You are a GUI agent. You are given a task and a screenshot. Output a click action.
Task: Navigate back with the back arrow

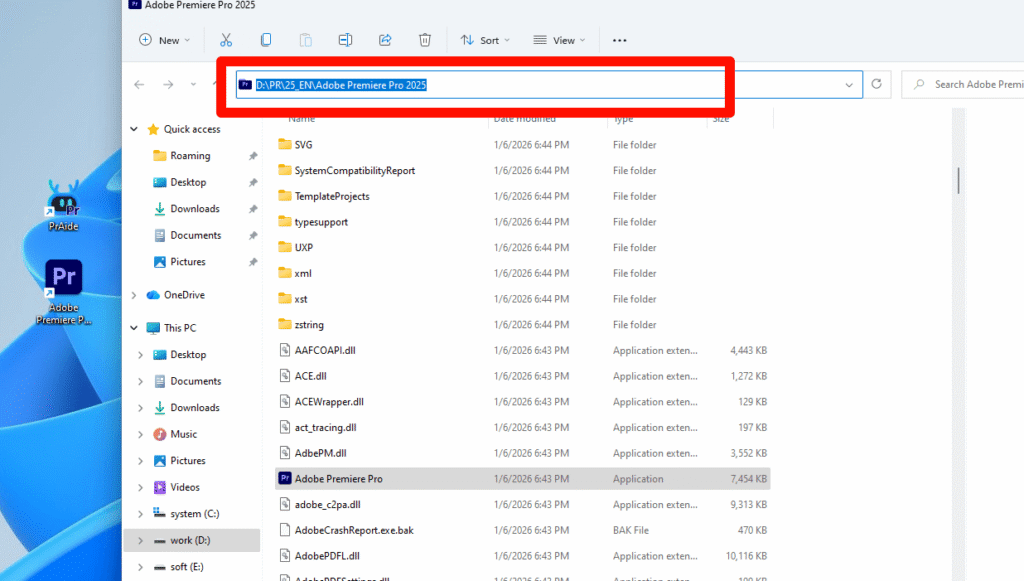pyautogui.click(x=139, y=85)
